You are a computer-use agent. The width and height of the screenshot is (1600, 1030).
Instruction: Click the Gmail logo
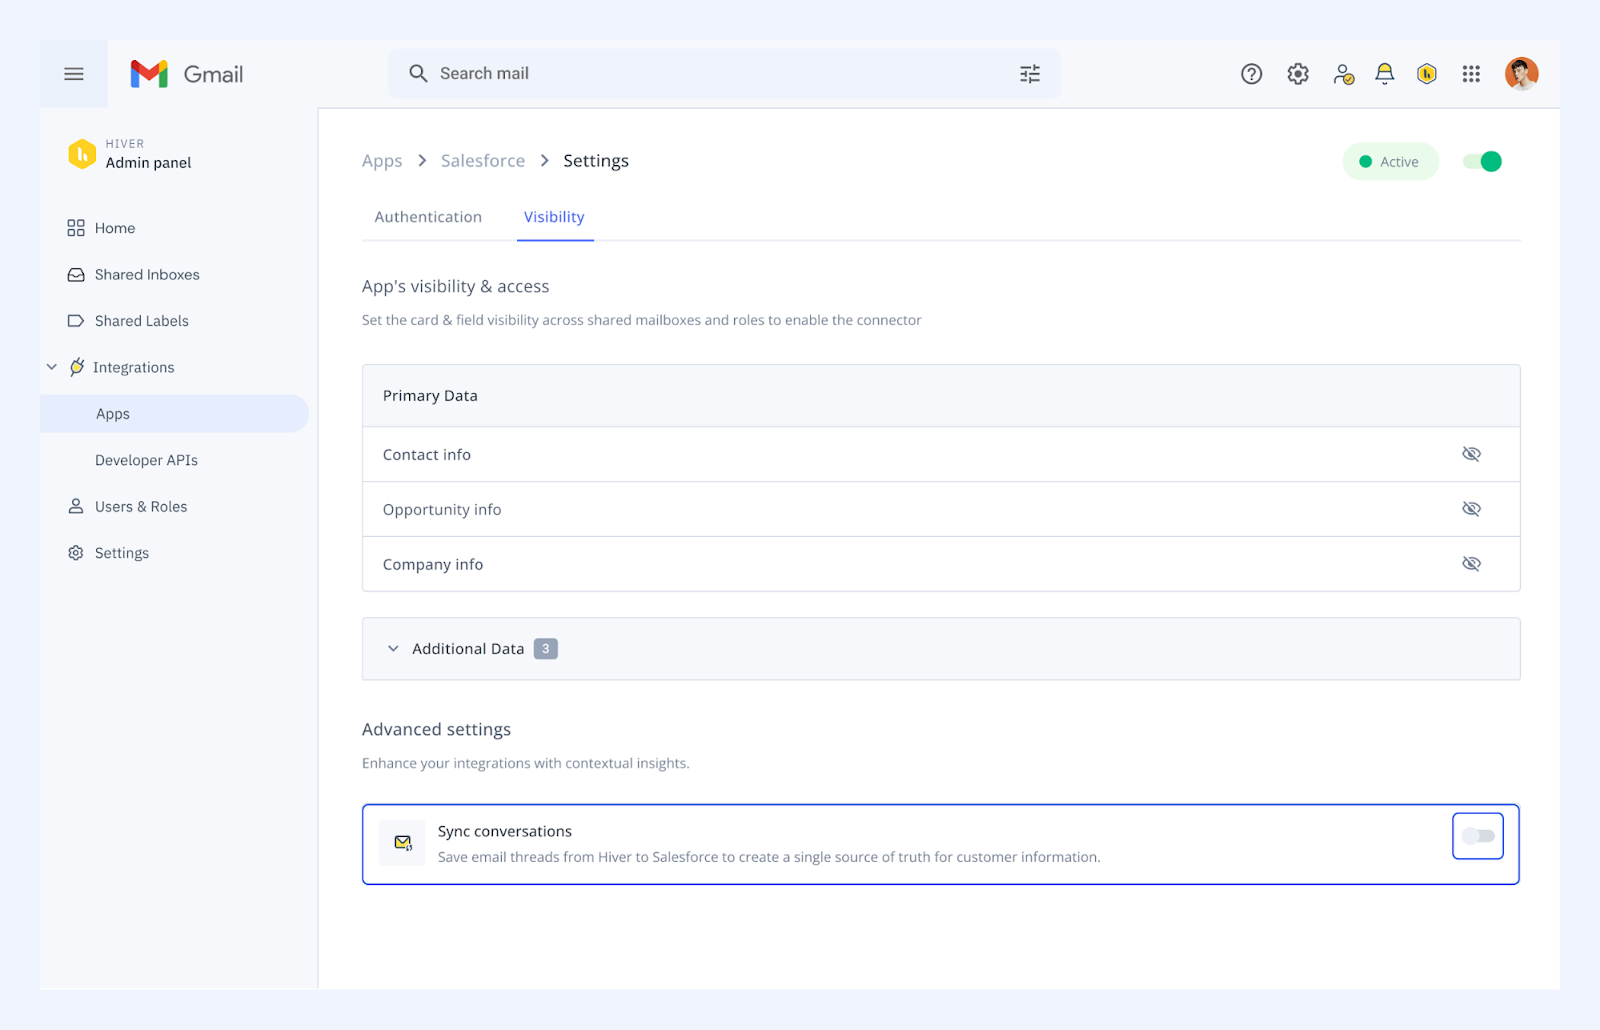point(187,74)
